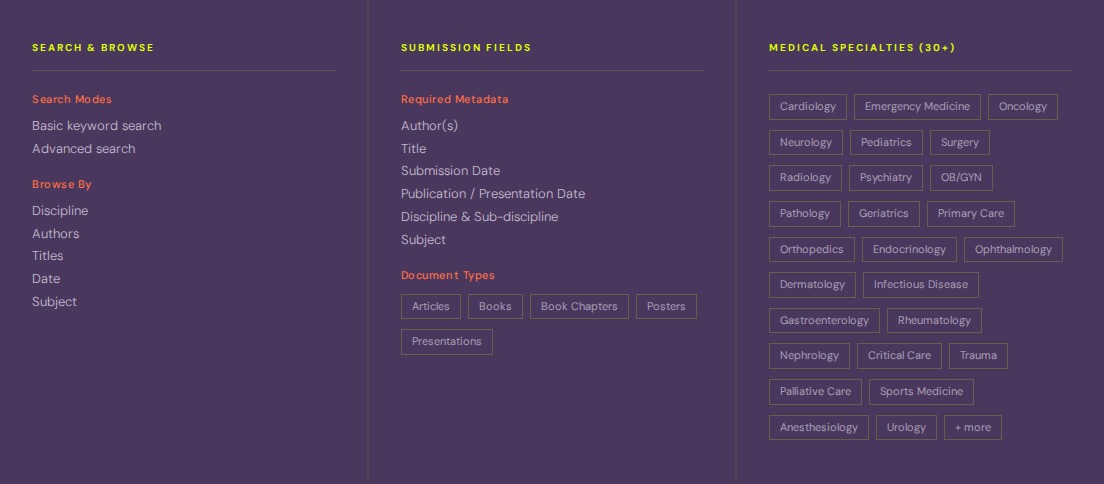Choose the Emergency Medicine tag
Image resolution: width=1104 pixels, height=484 pixels.
pos(917,107)
